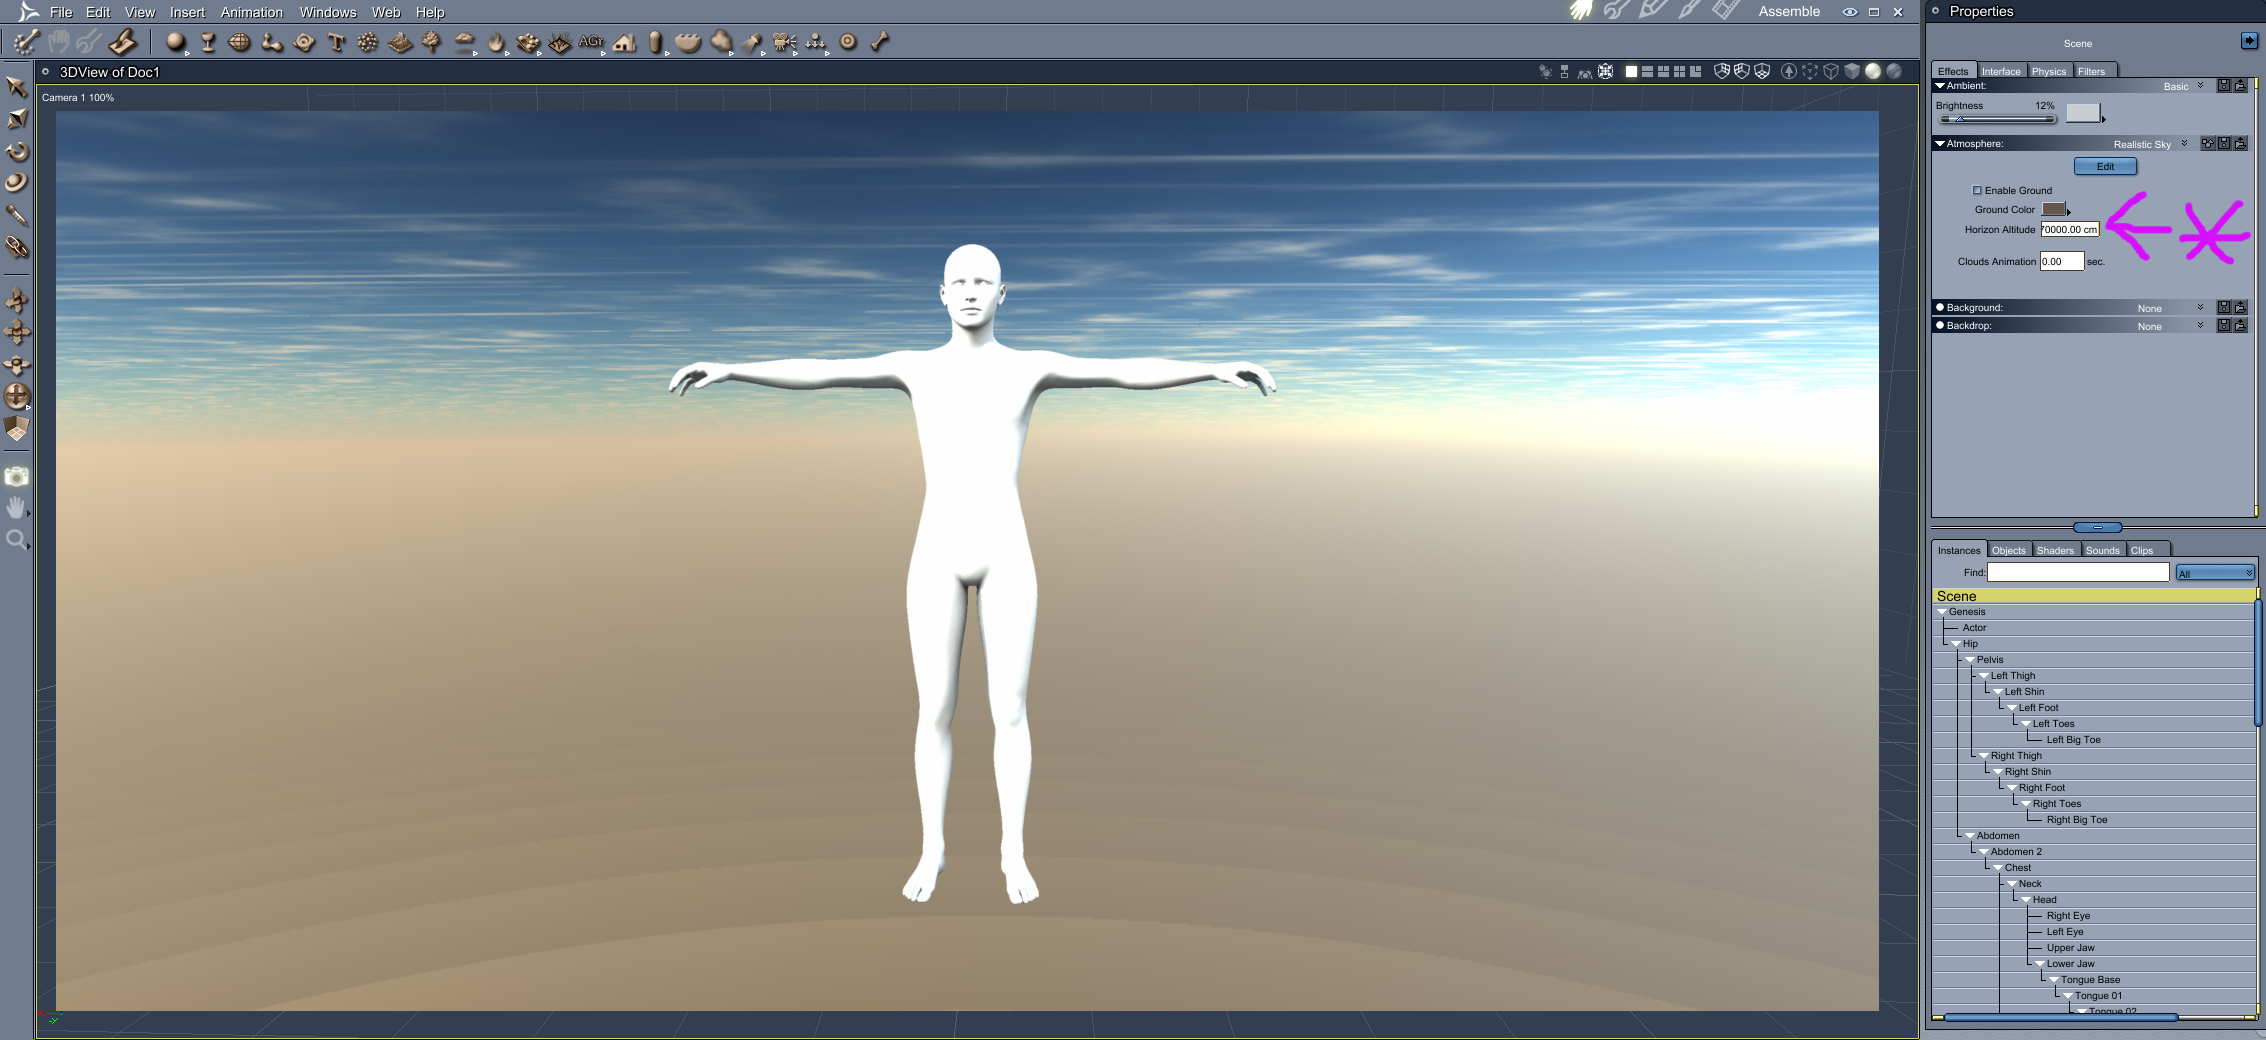Open the Insert menu
This screenshot has width=2266, height=1040.
coord(187,12)
